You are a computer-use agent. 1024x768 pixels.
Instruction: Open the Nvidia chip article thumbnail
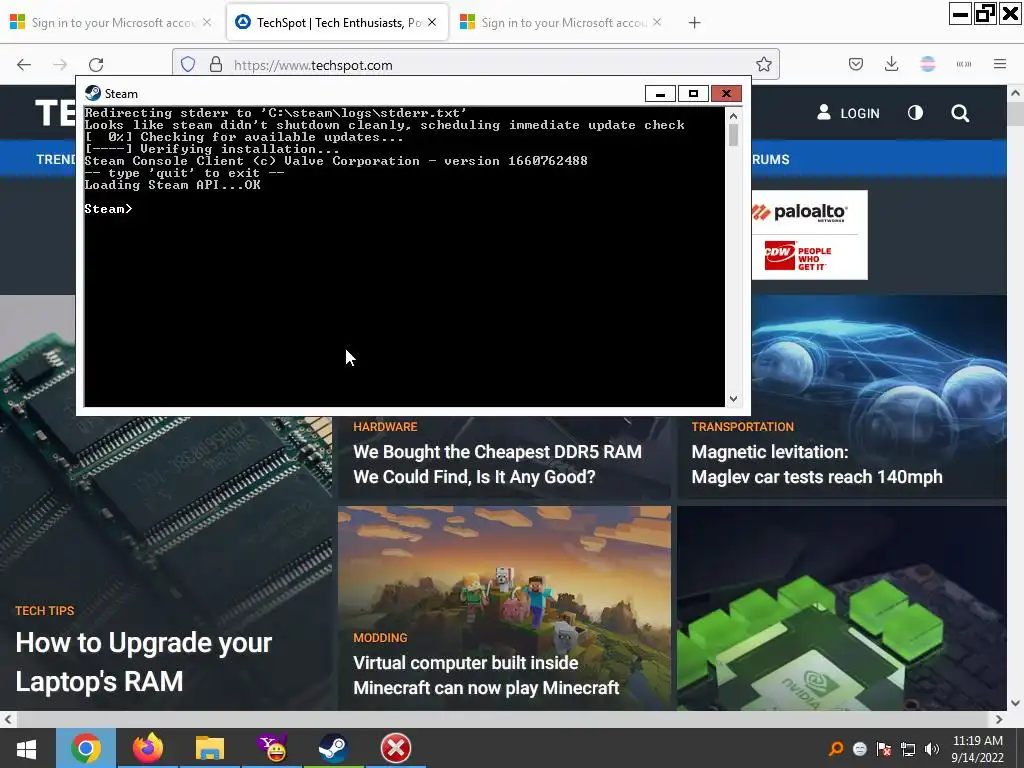[841, 608]
